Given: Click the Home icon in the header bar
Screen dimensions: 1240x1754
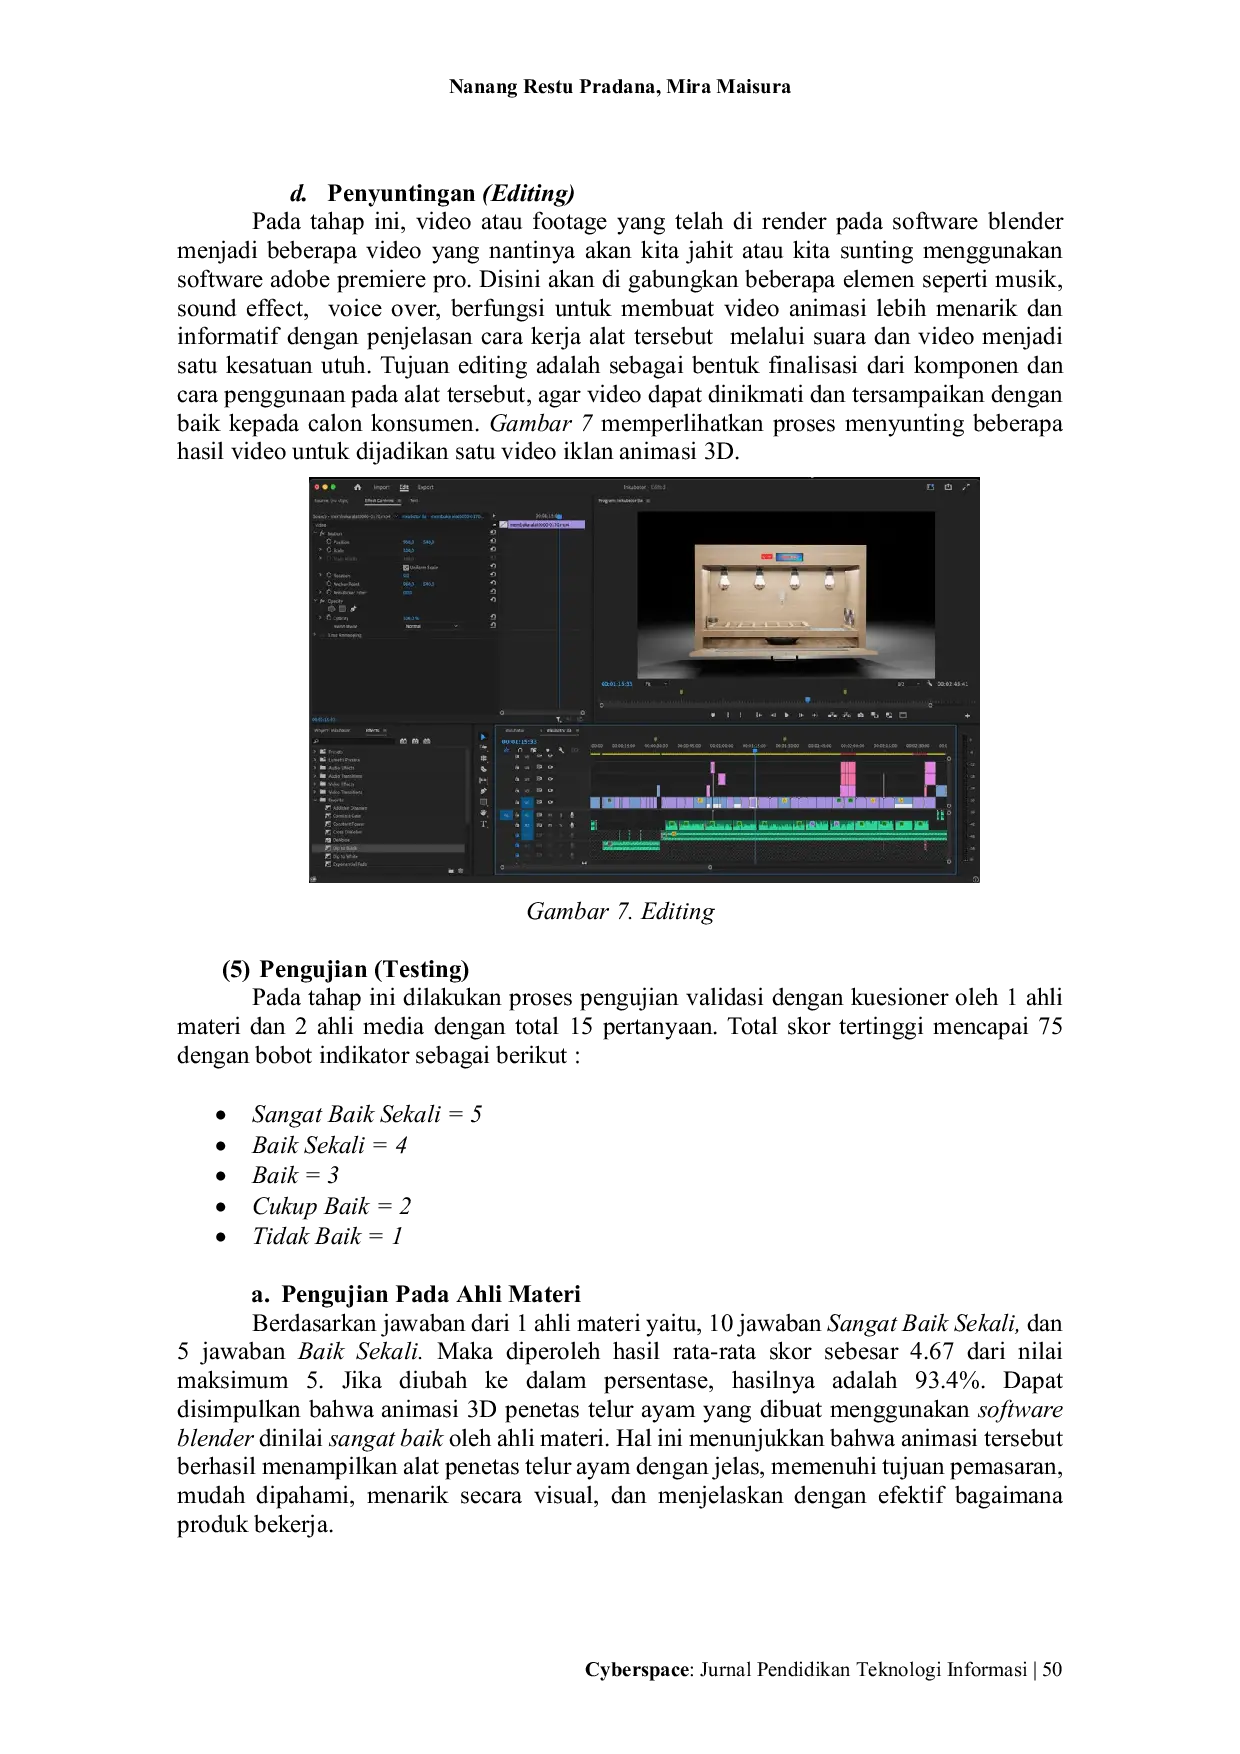Looking at the screenshot, I should 357,487.
